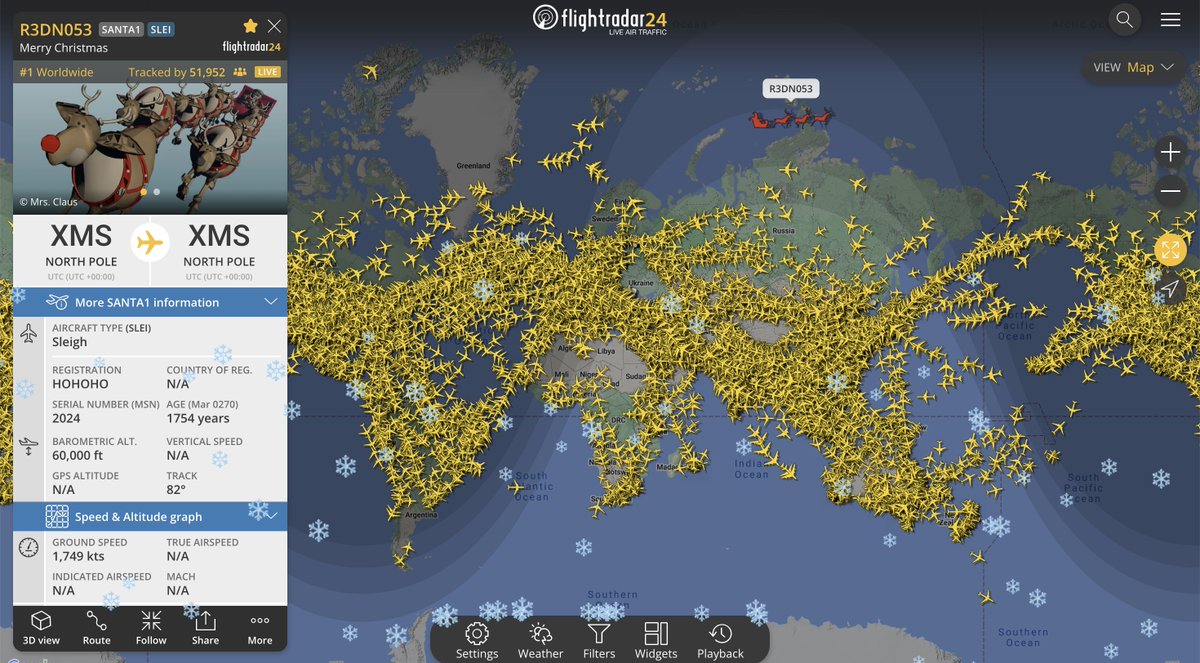Click the Merry Christmas subtitle
The image size is (1200, 663).
pos(64,48)
